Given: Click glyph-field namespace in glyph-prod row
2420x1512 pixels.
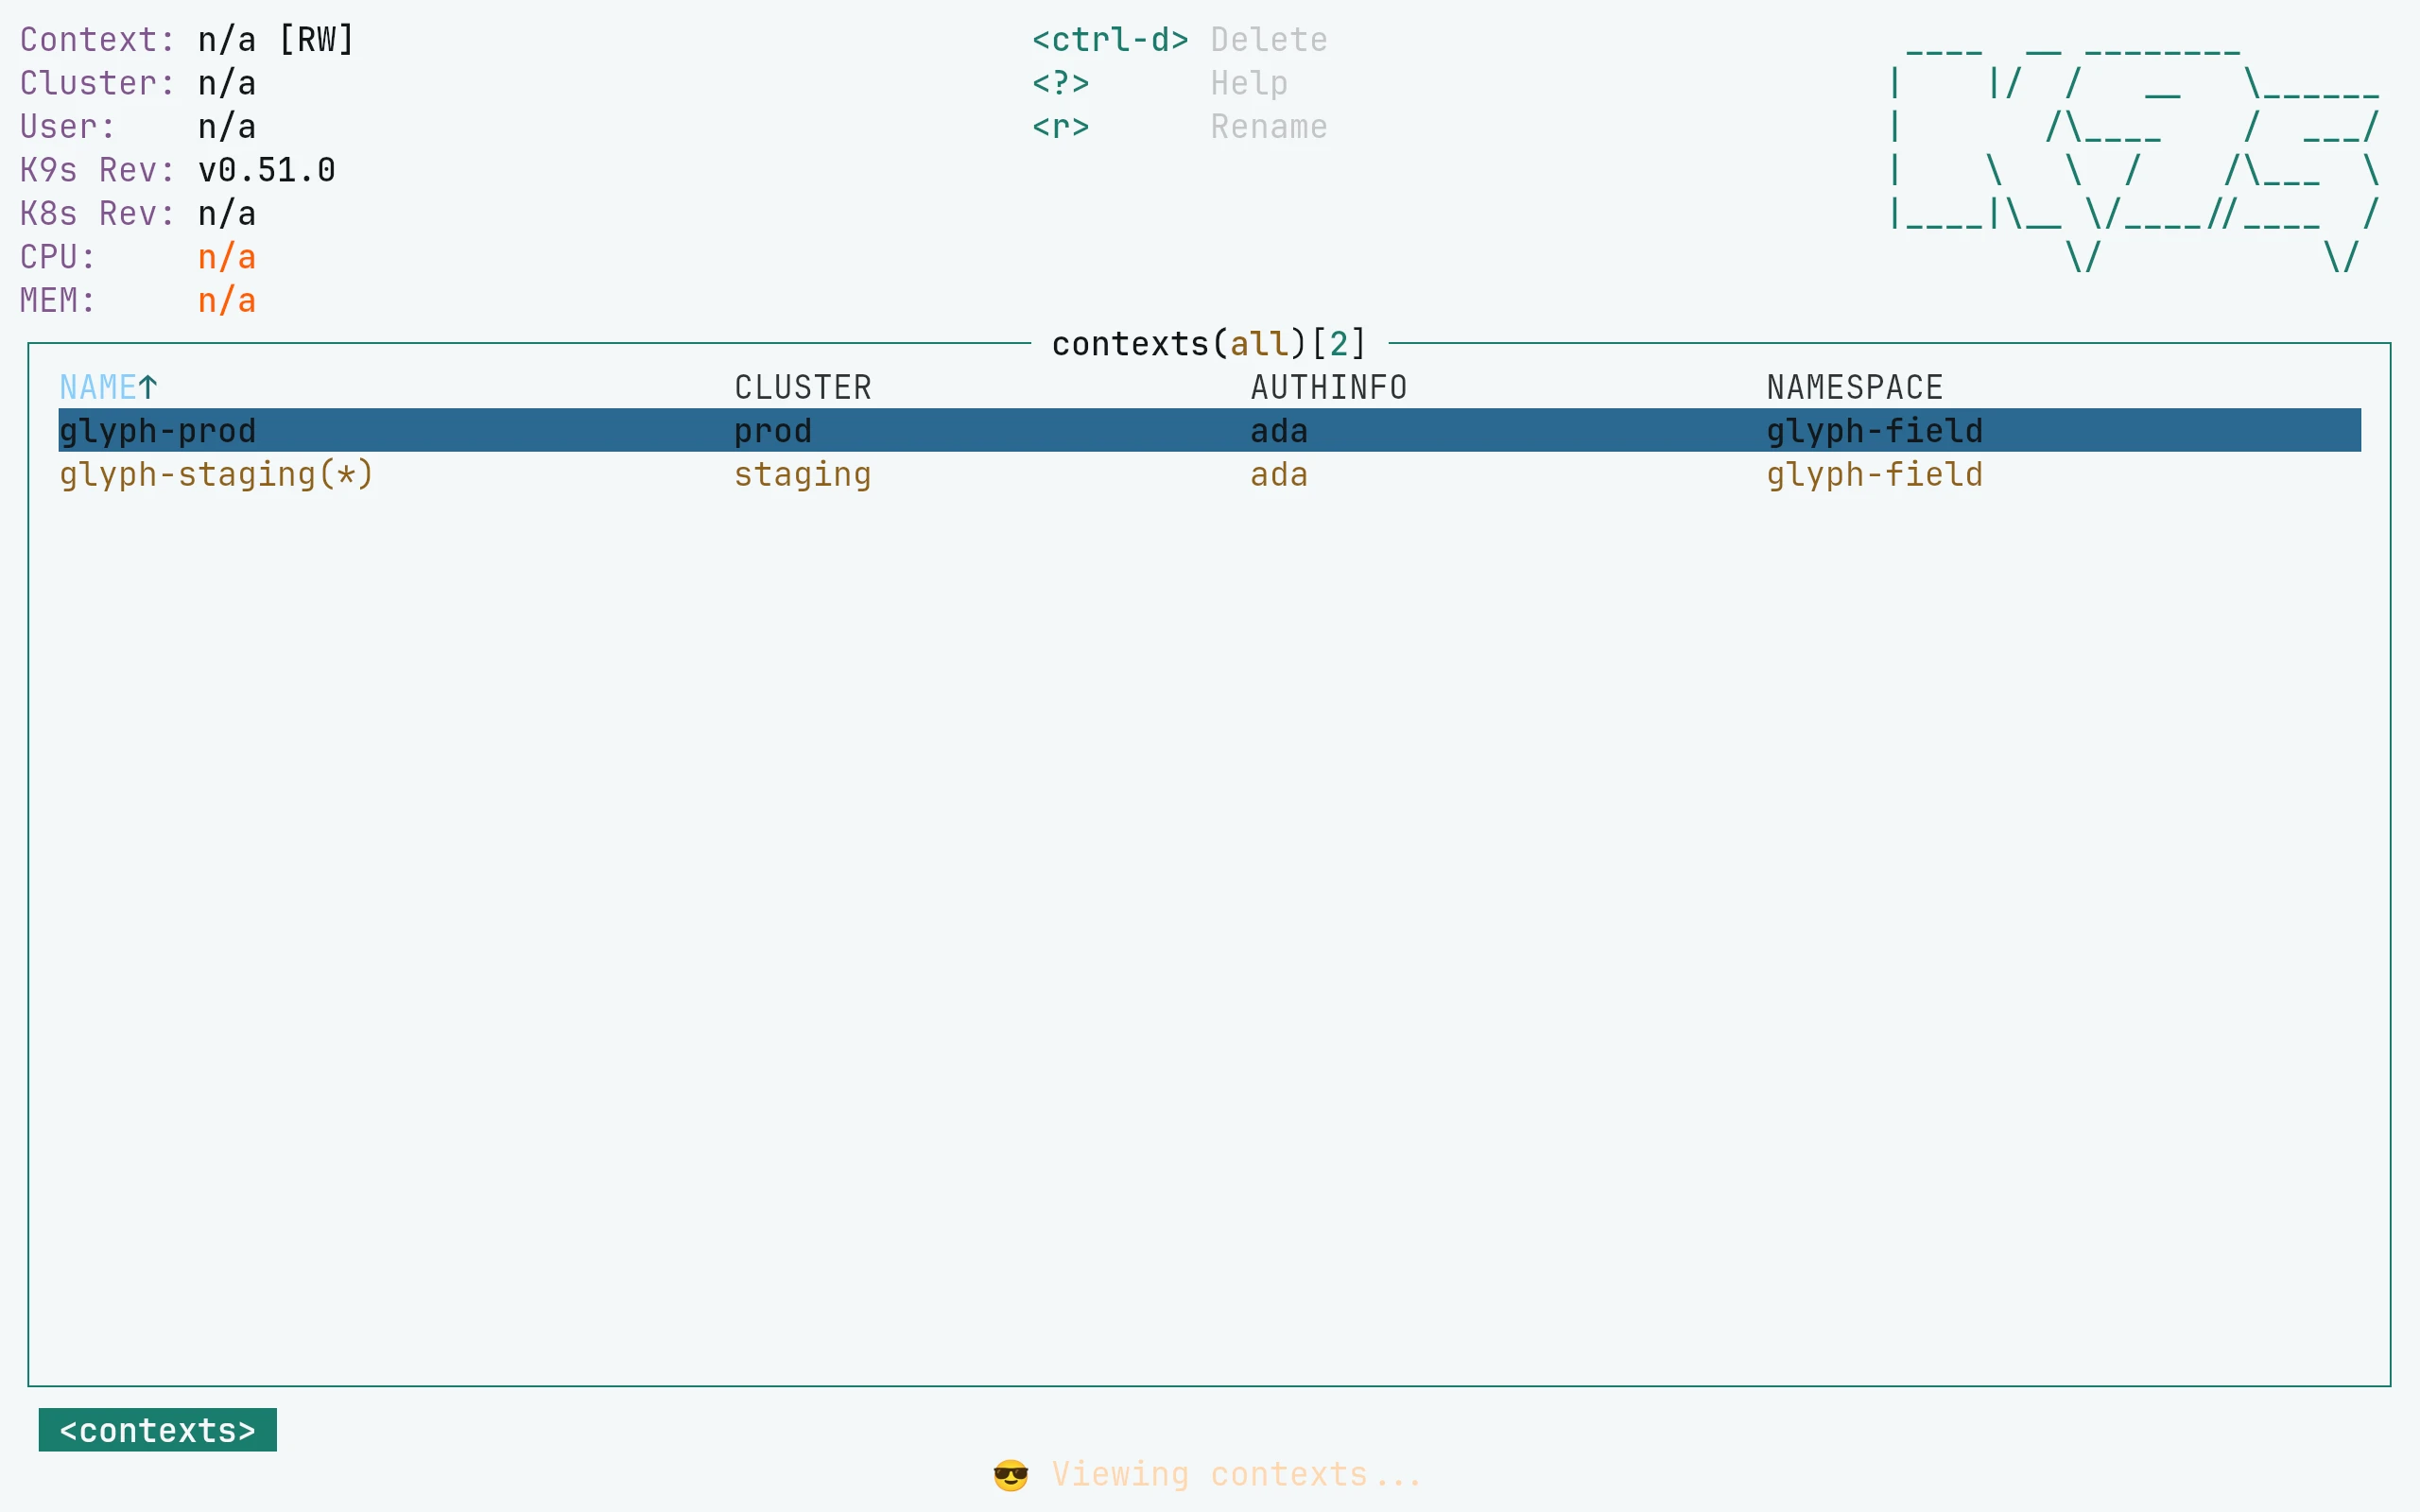Looking at the screenshot, I should 1875,431.
